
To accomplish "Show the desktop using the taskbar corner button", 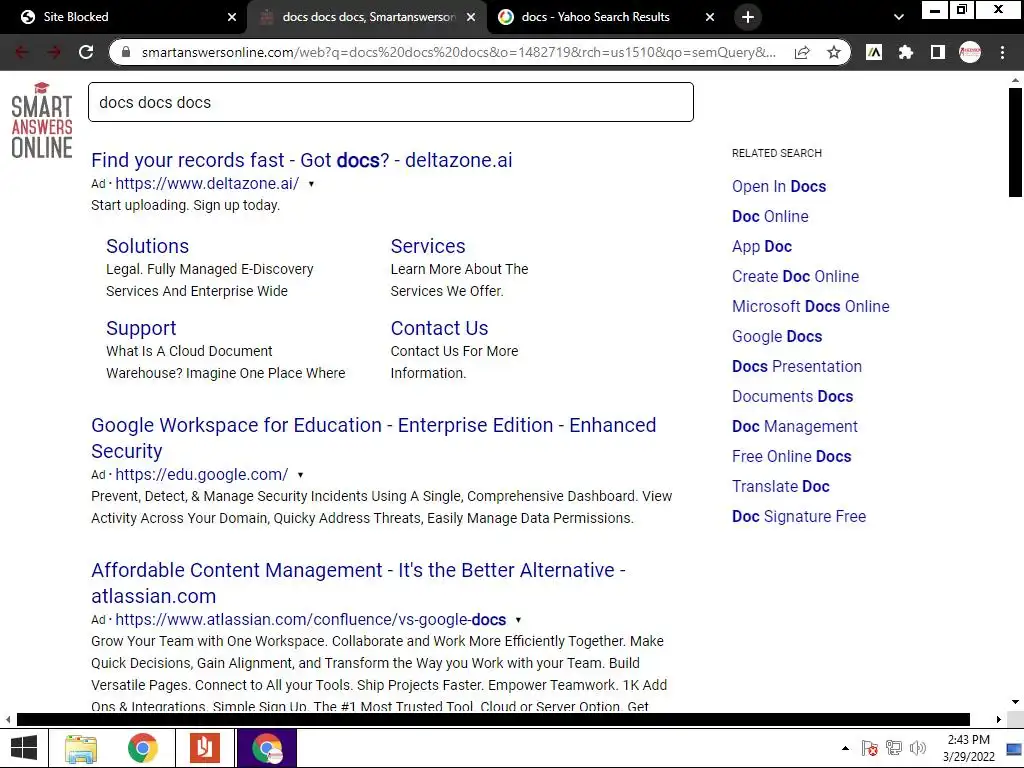I will (1014, 748).
